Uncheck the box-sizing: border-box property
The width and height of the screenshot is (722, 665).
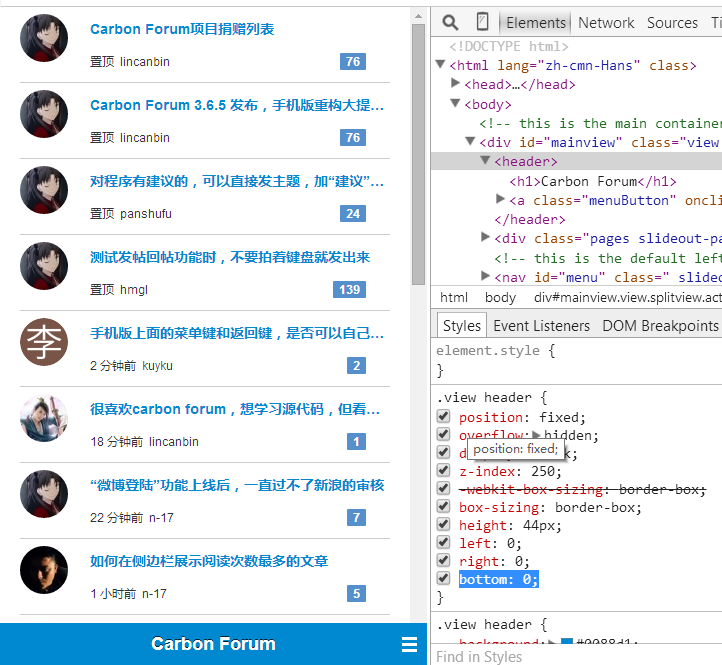[443, 506]
